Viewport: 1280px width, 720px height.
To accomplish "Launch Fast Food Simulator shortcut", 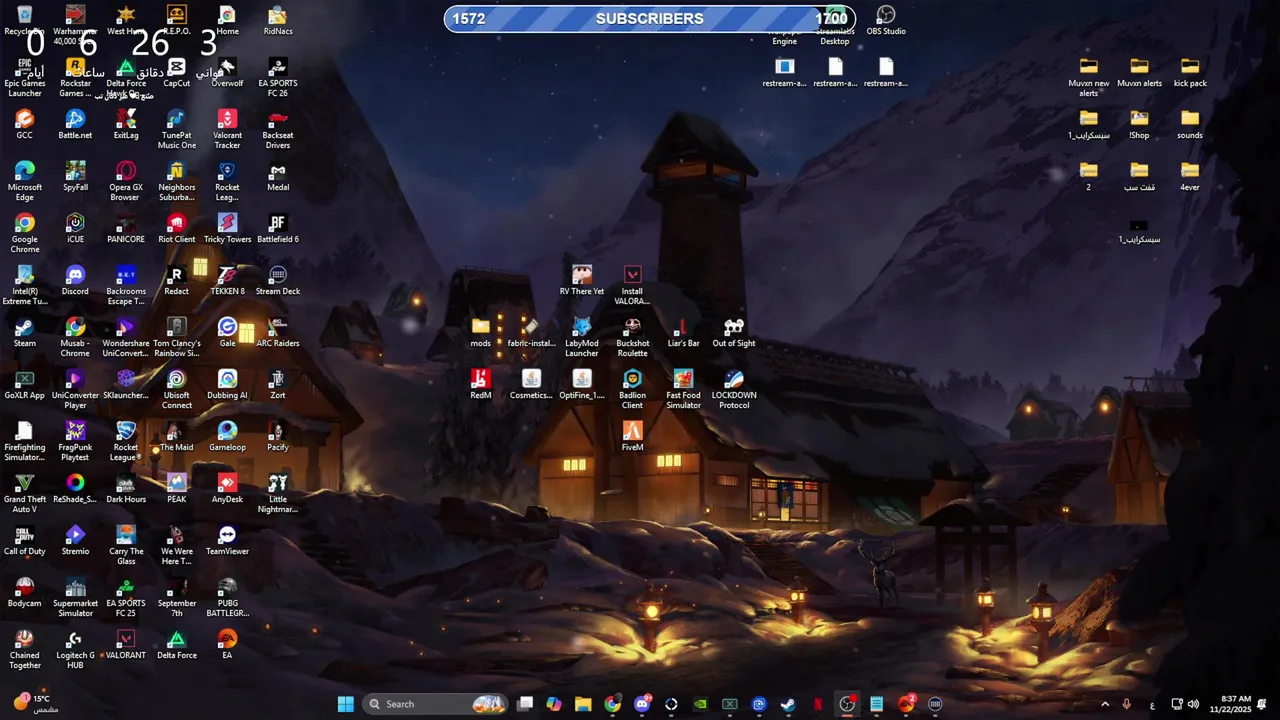I will pyautogui.click(x=683, y=389).
